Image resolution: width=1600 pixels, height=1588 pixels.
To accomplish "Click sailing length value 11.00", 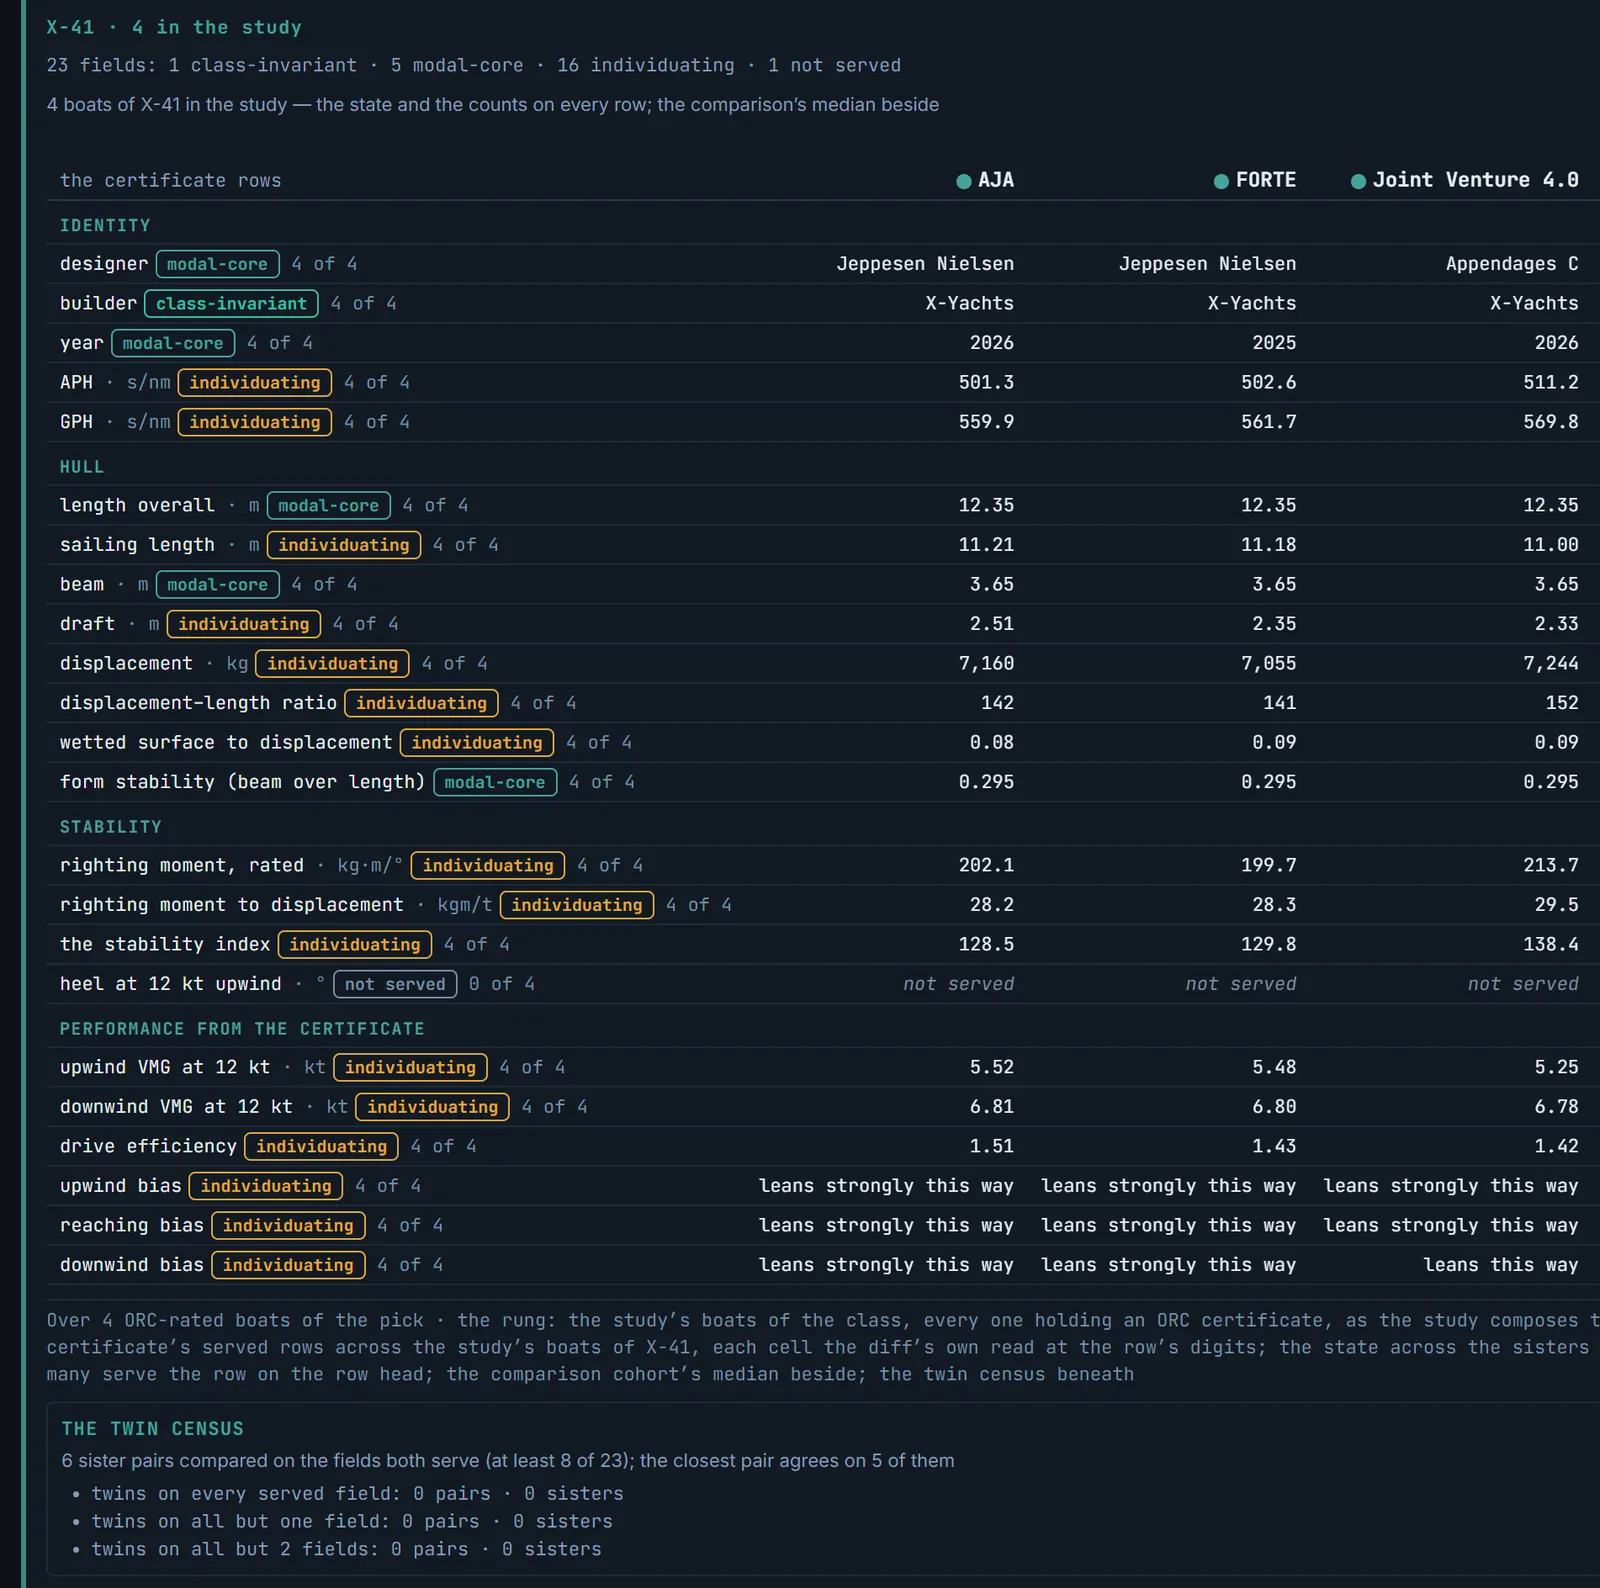I will [x=1551, y=545].
